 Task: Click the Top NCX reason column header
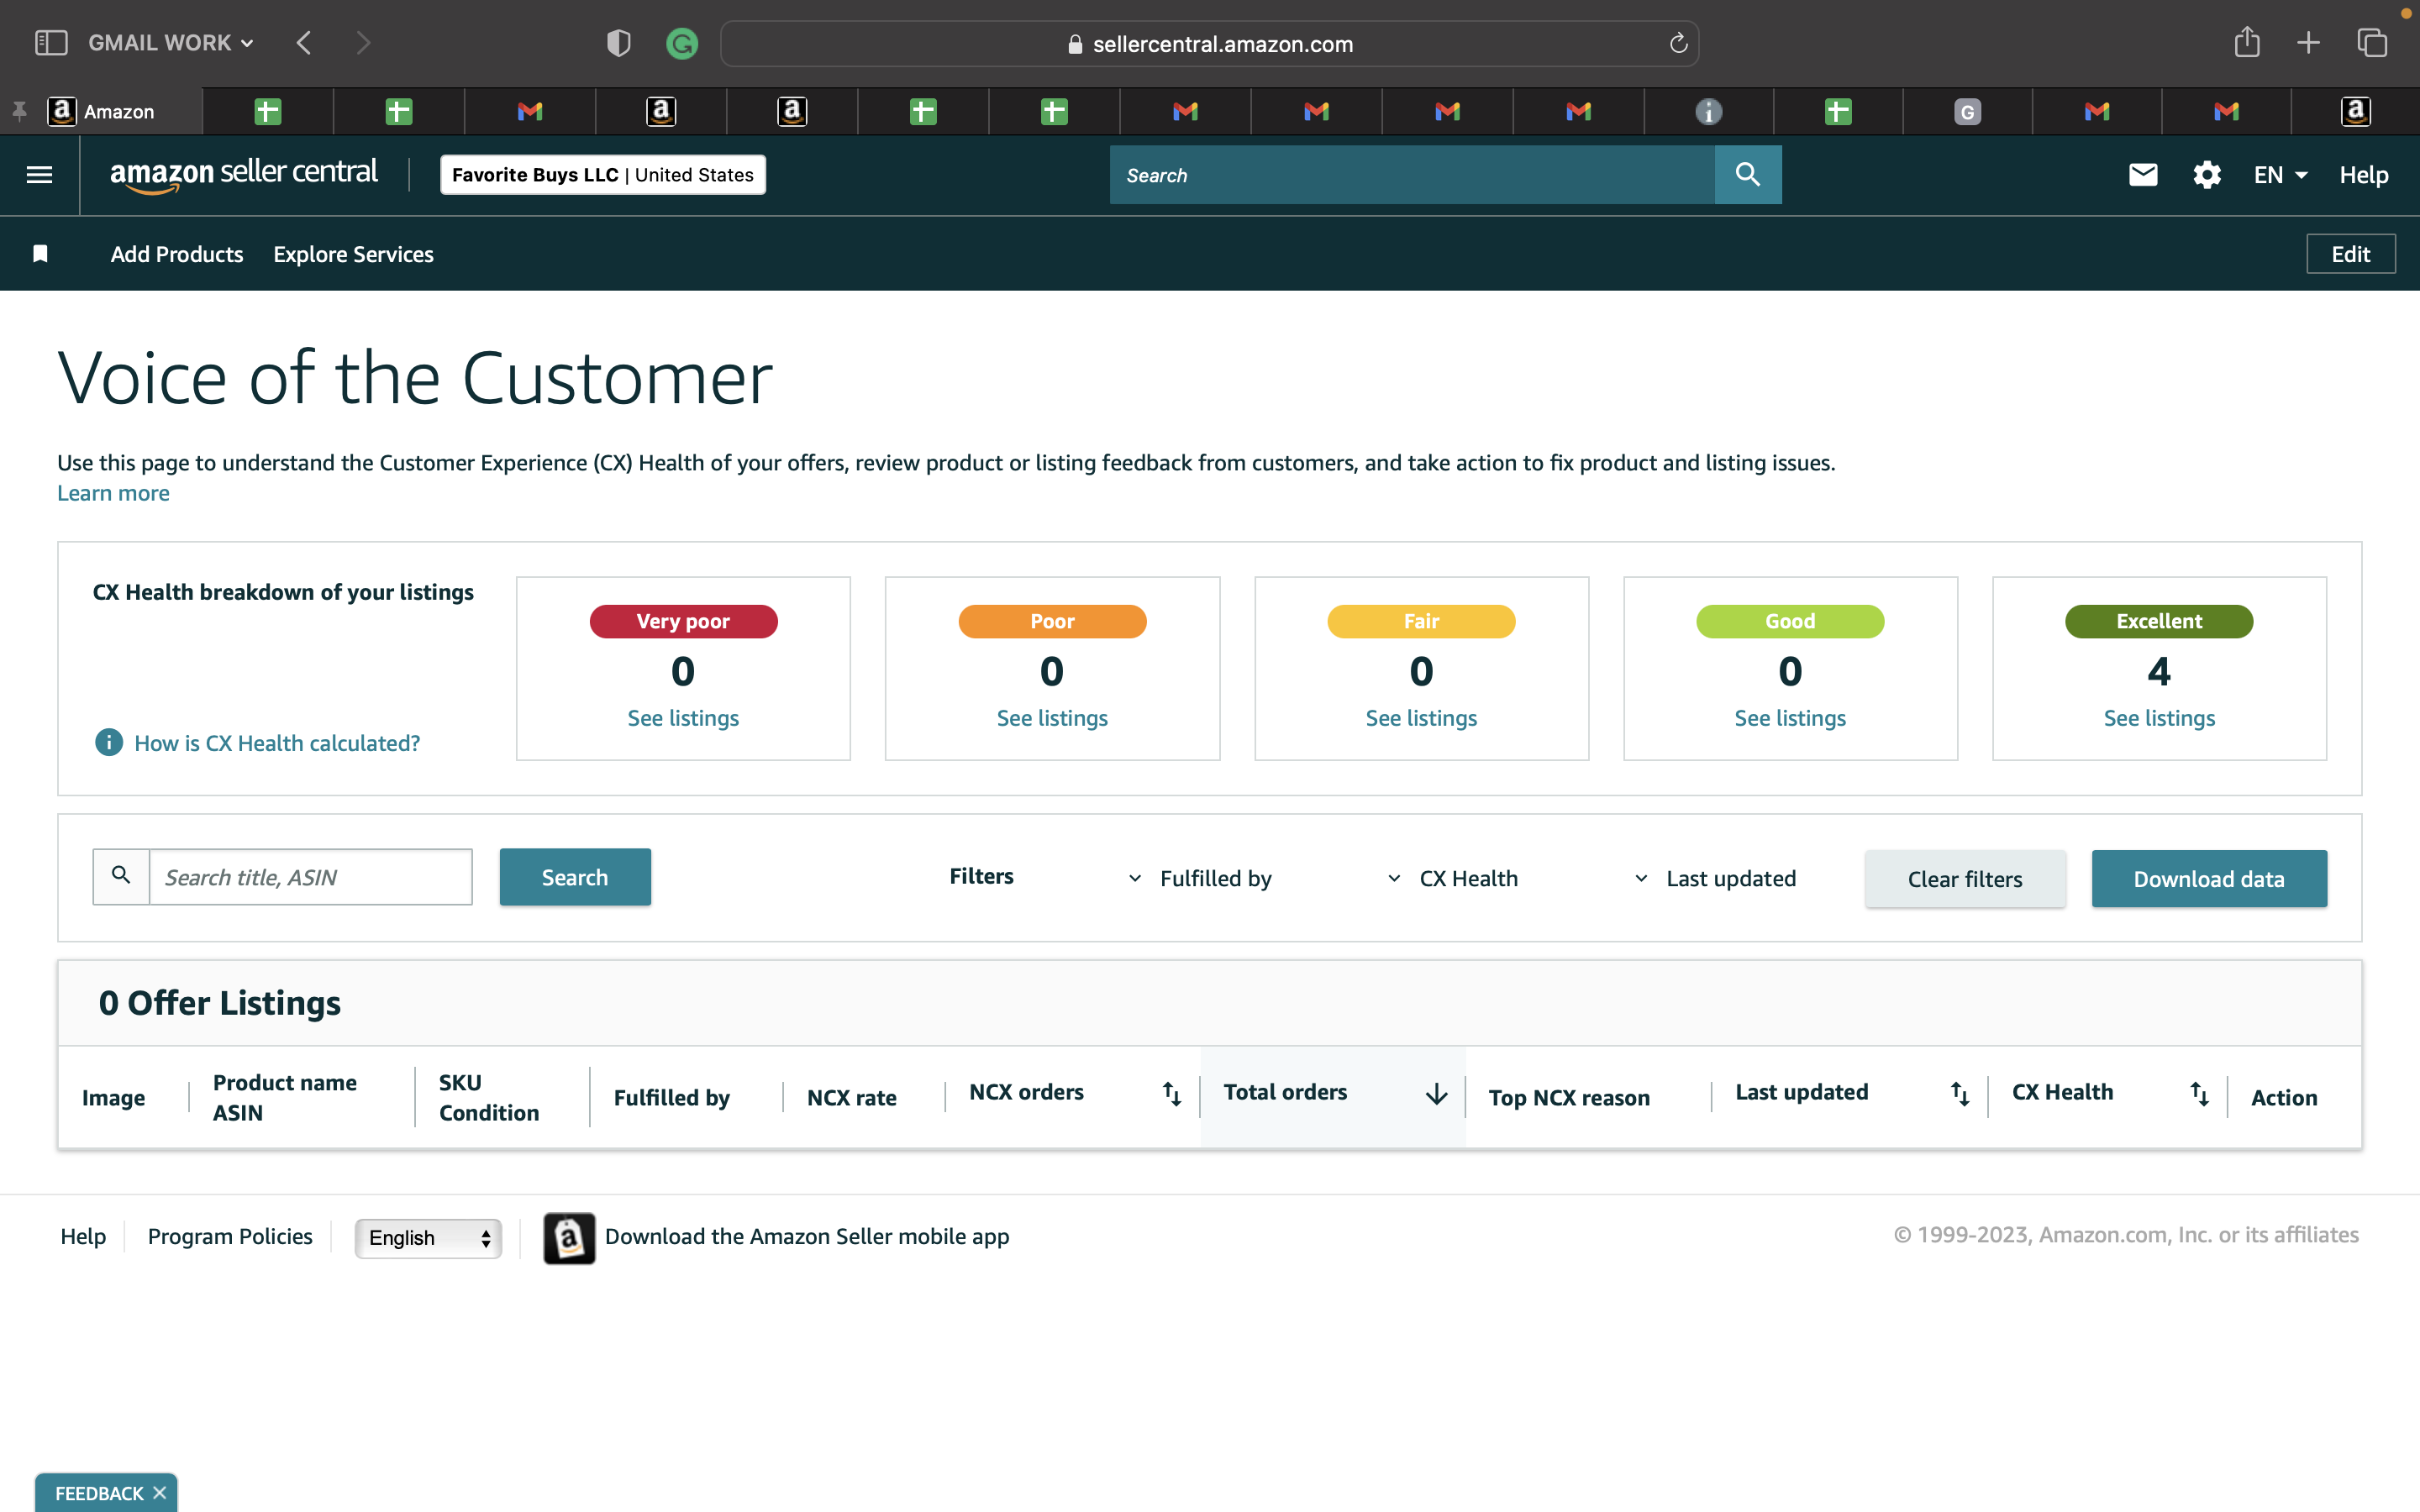1569,1098
